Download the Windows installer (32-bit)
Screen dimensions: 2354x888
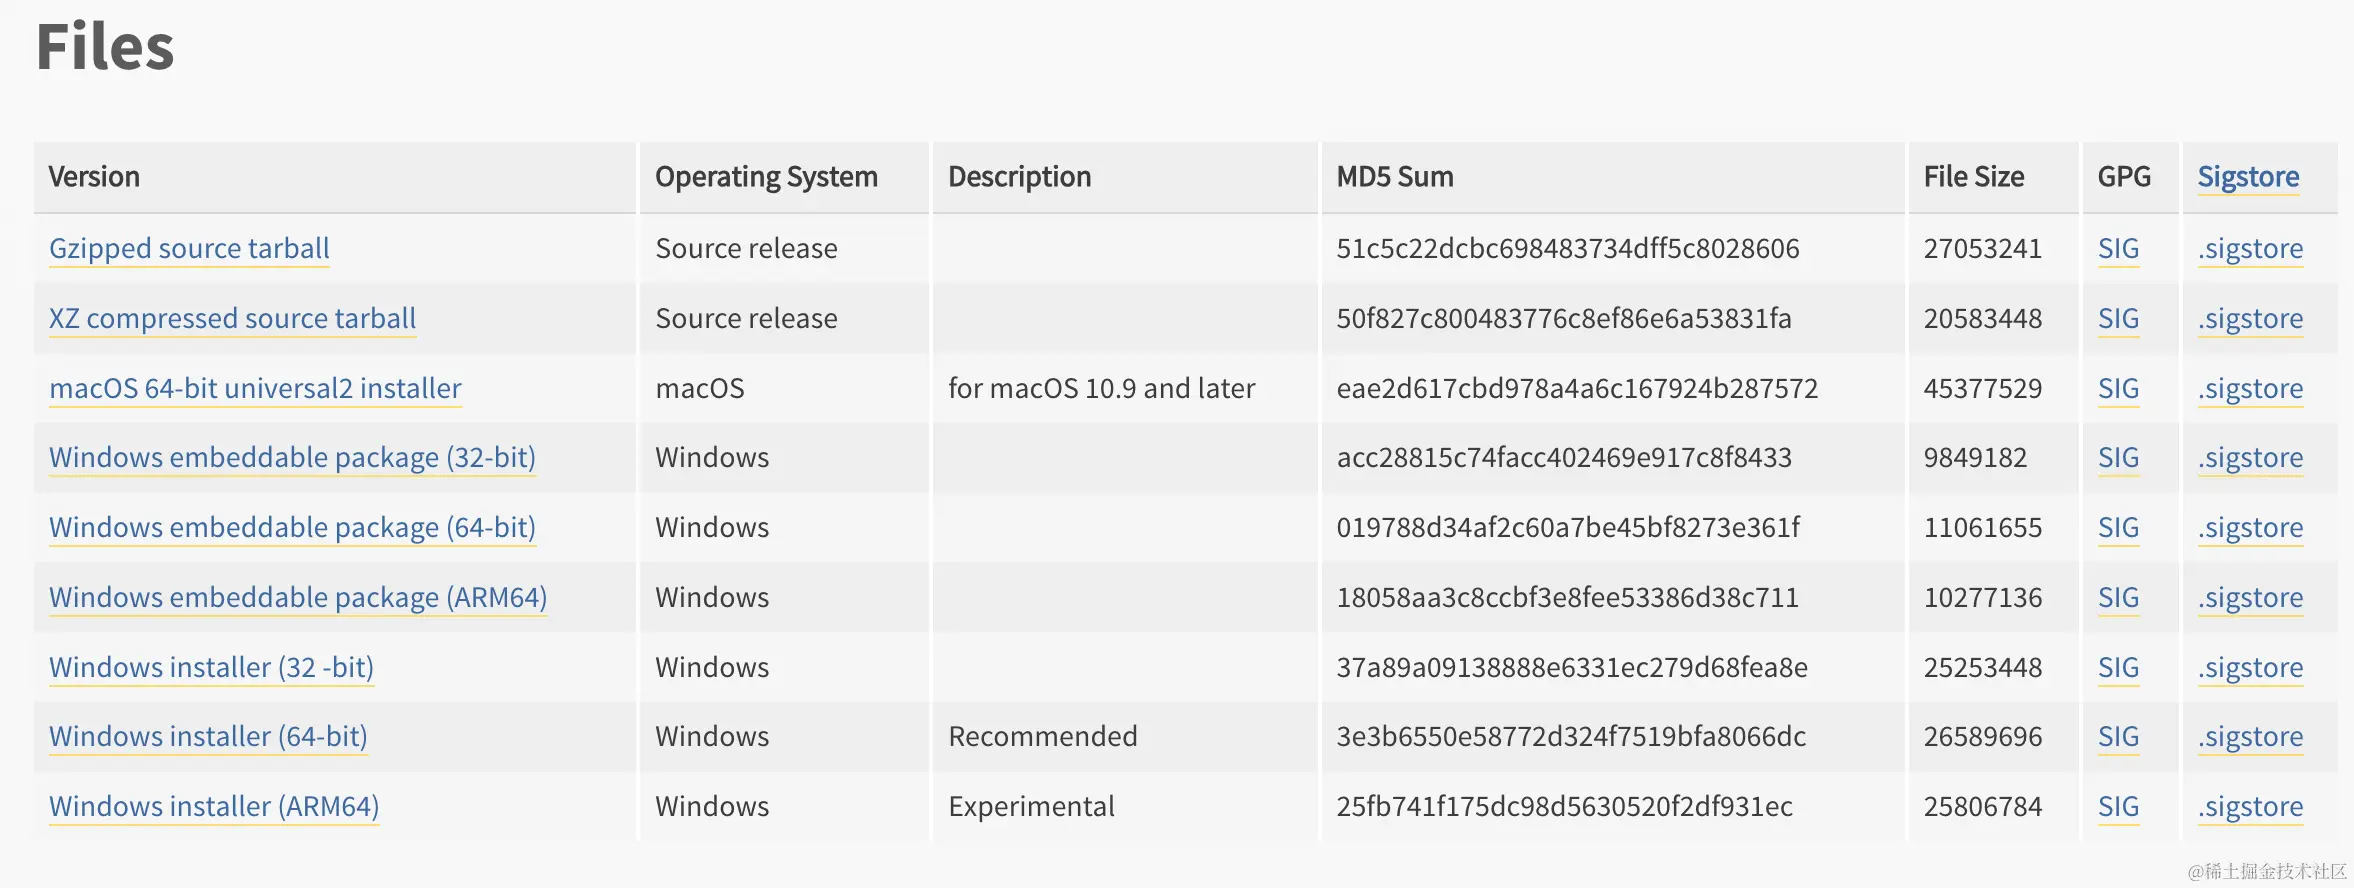[212, 667]
